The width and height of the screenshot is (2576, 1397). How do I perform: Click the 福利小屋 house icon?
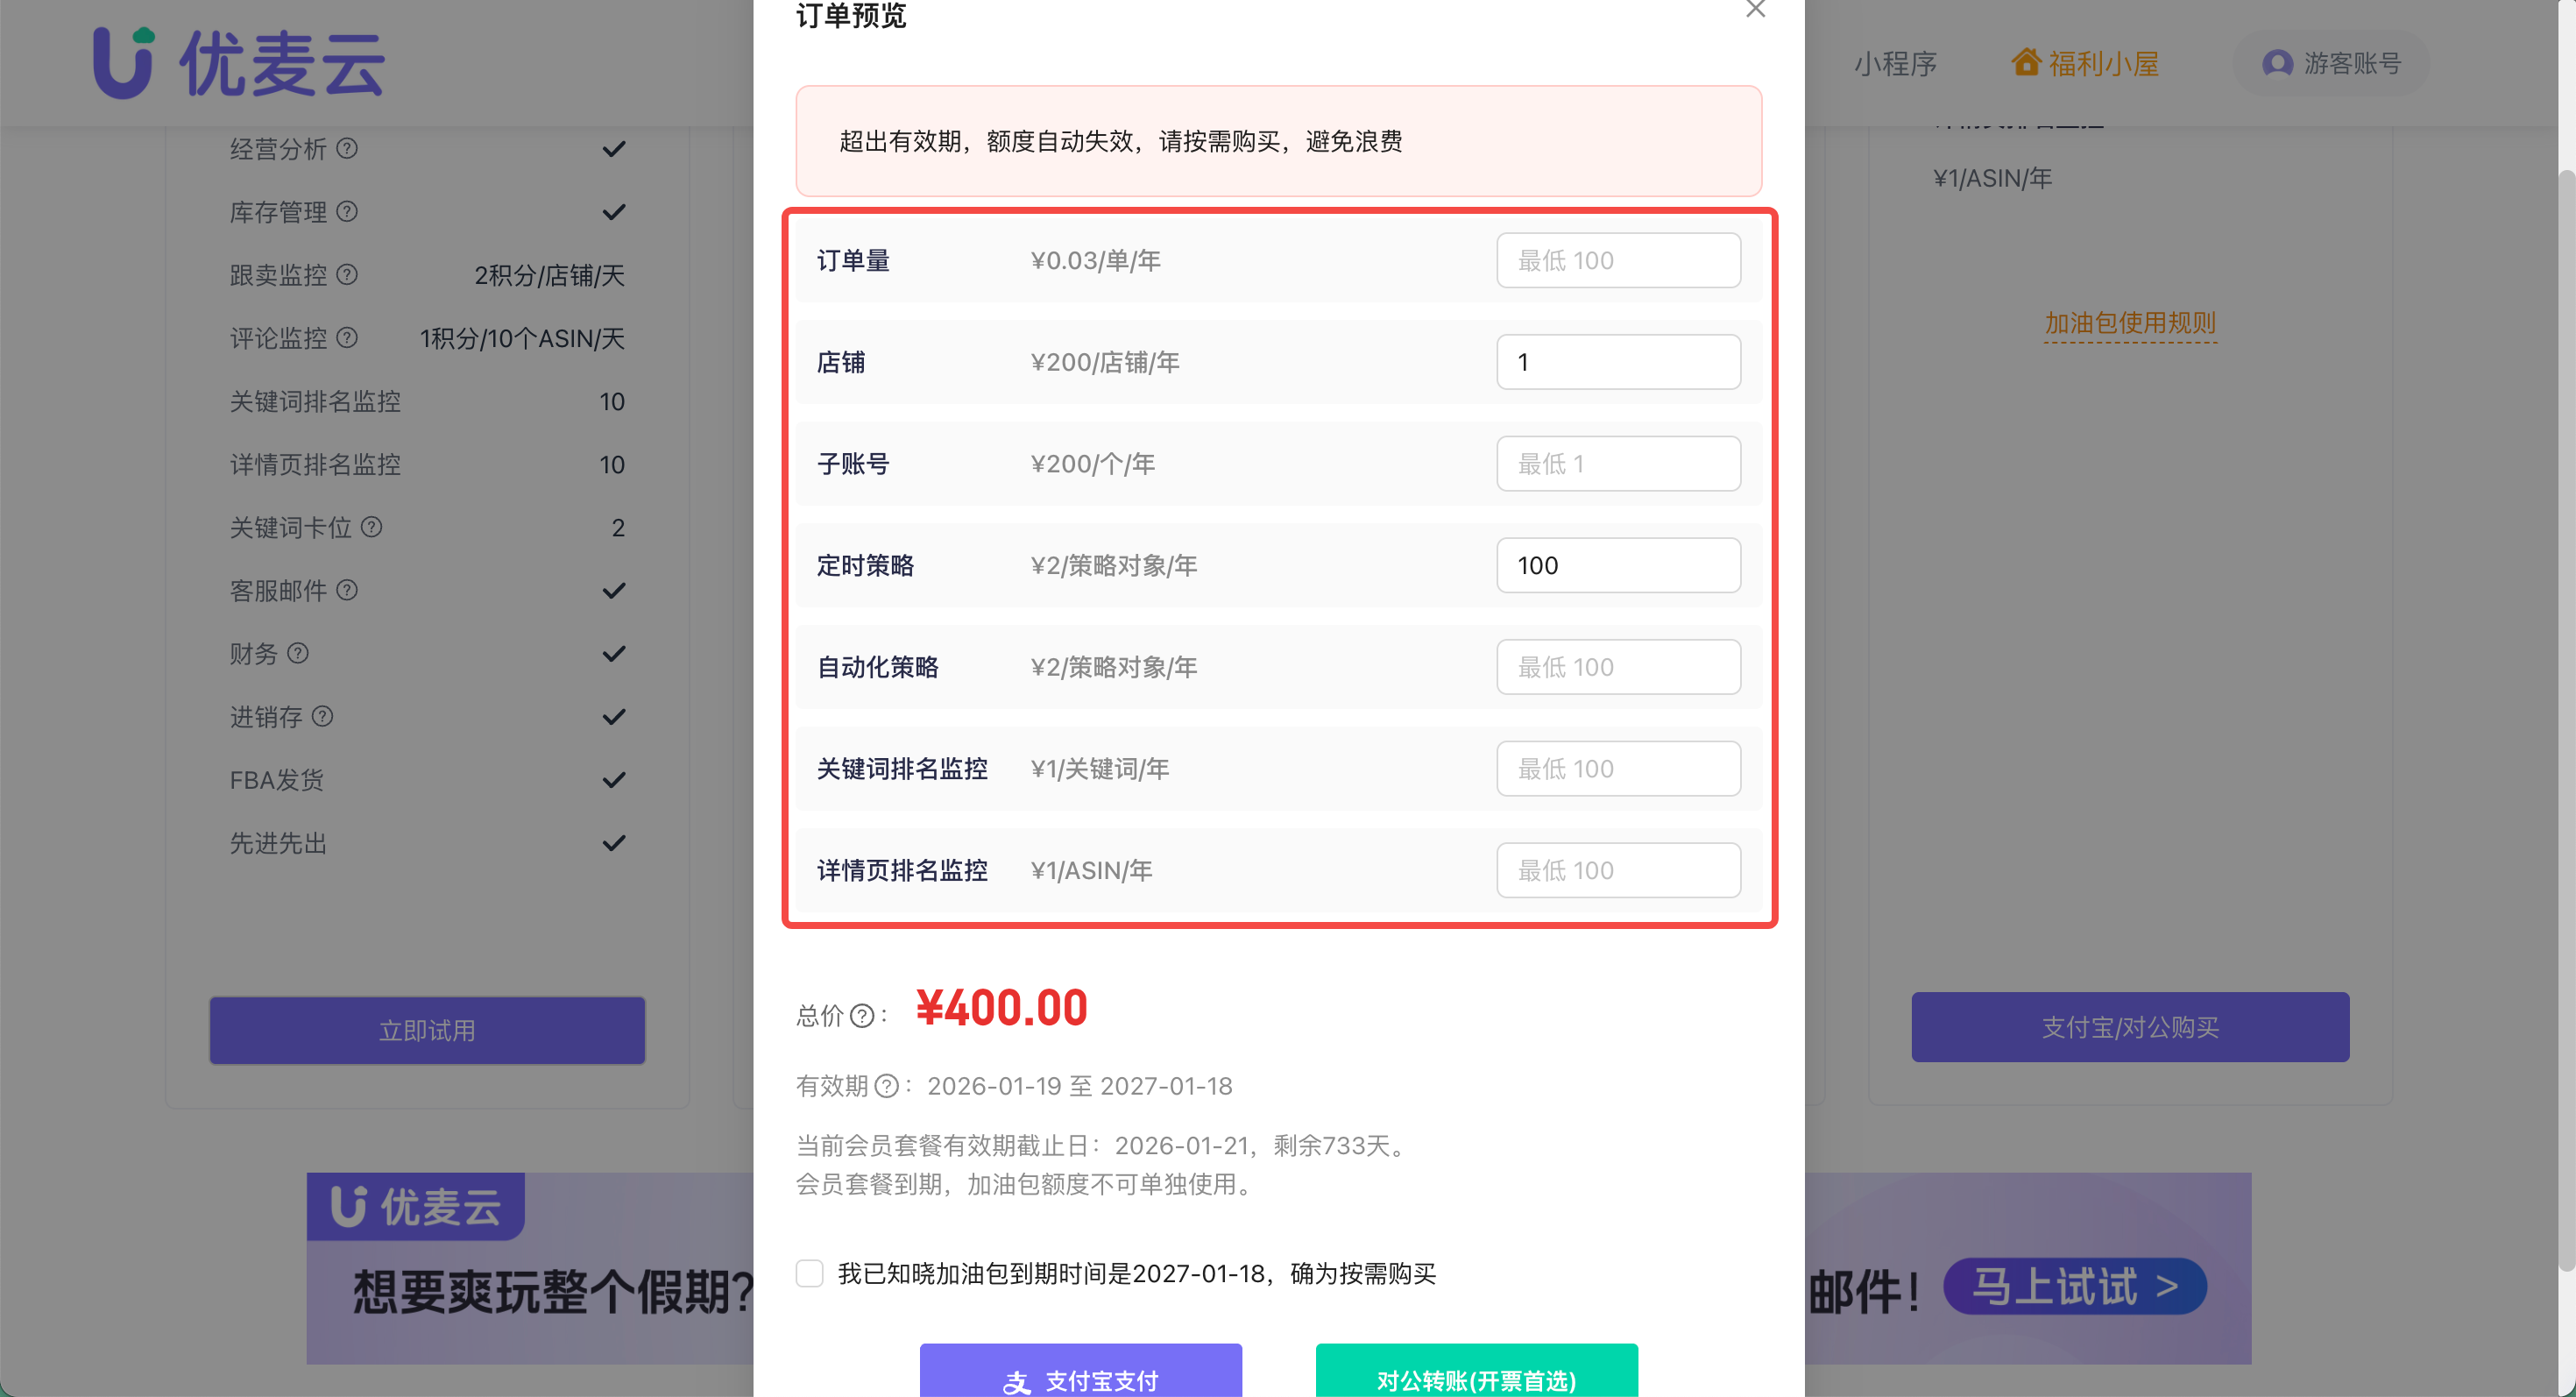tap(2026, 63)
